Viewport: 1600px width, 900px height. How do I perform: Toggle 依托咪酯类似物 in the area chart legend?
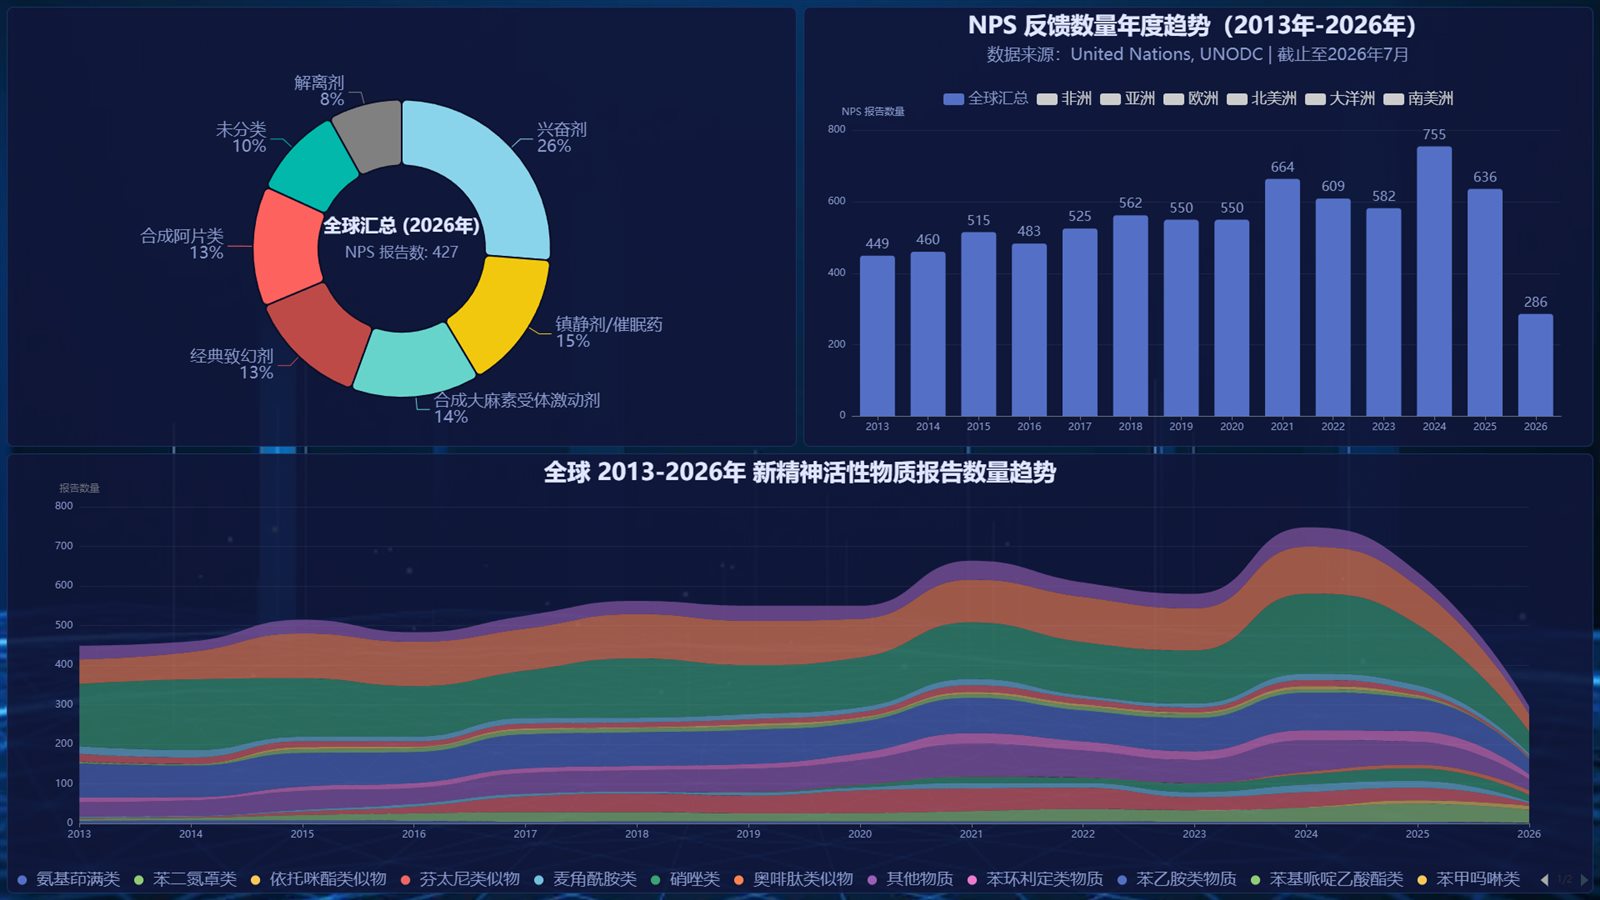coord(318,879)
